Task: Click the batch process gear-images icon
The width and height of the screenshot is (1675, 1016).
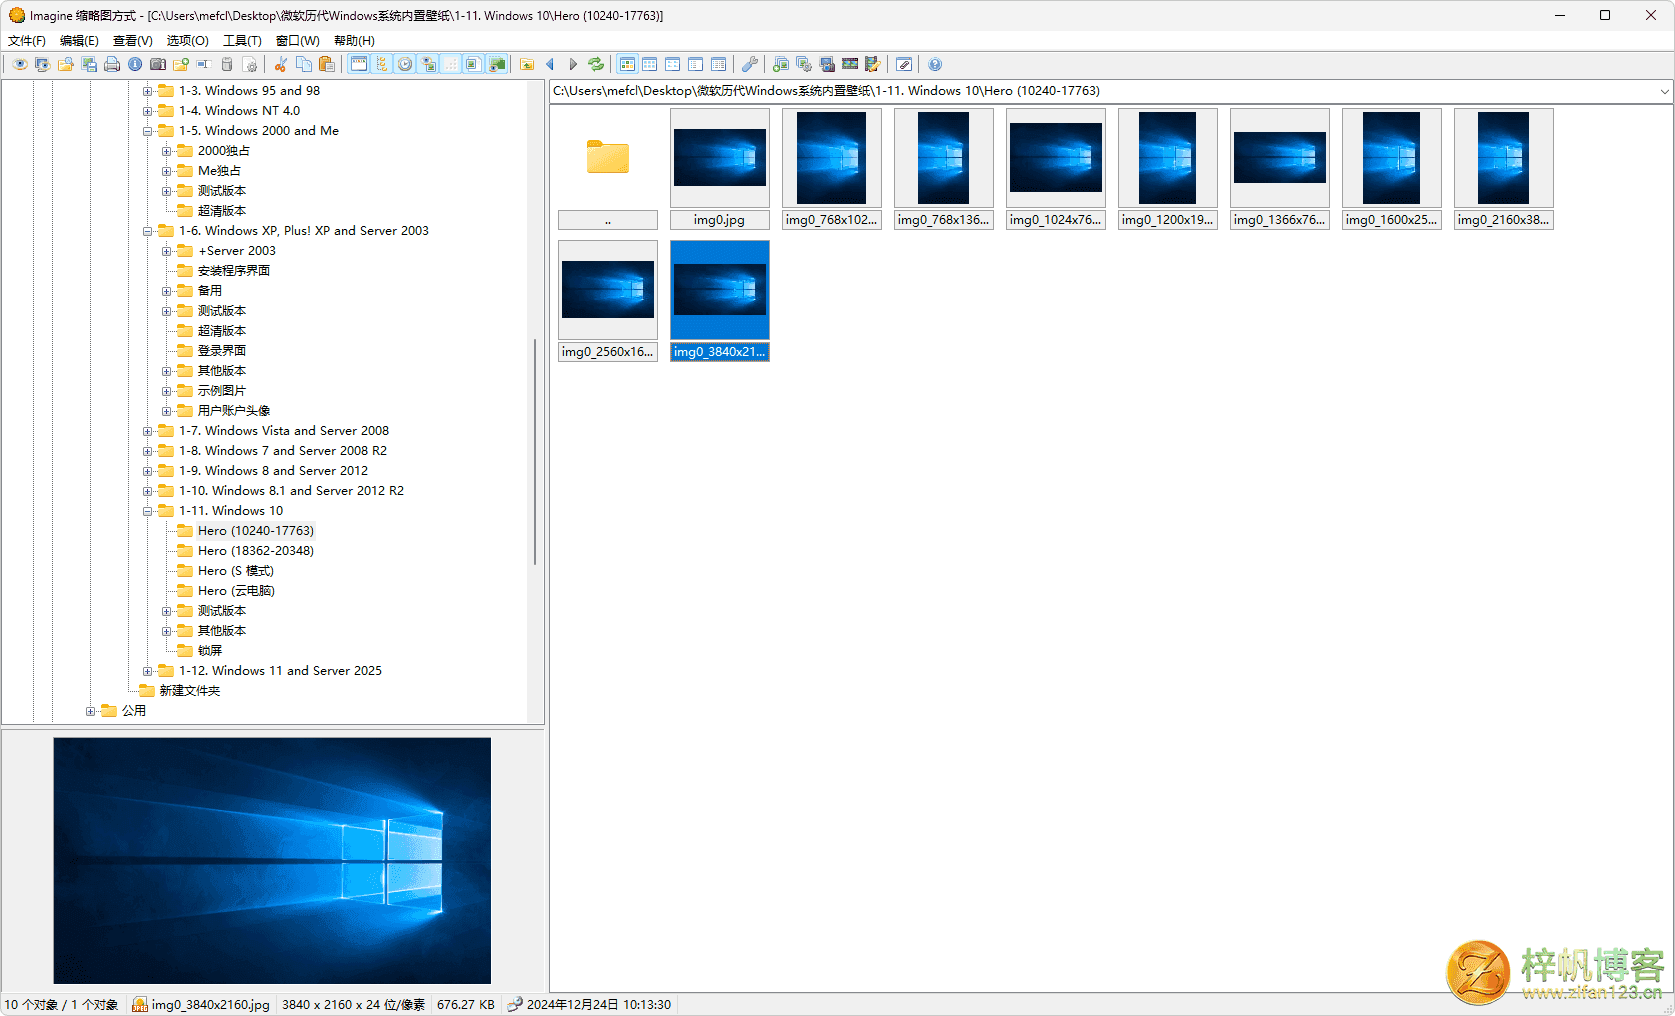Action: click(803, 64)
